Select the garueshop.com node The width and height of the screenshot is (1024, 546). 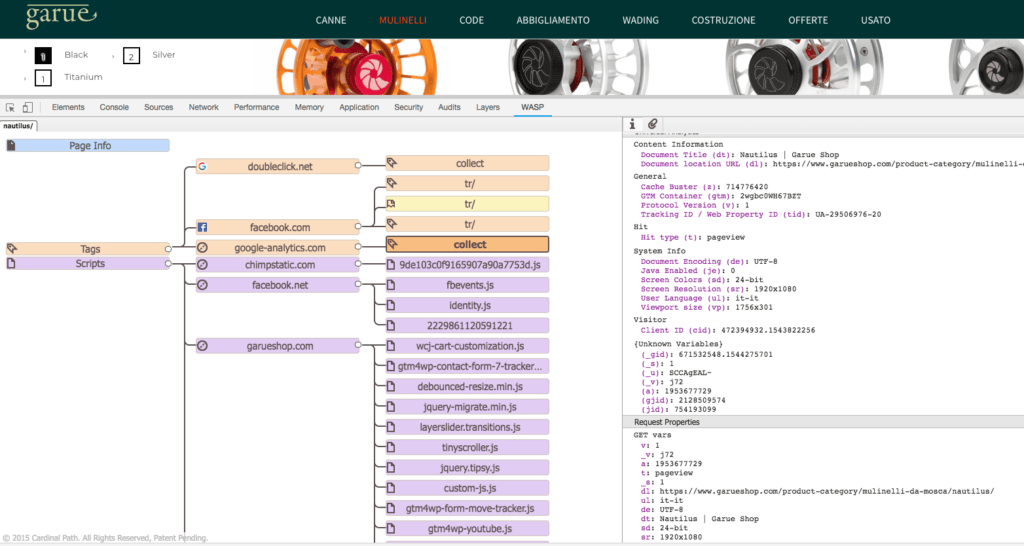coord(278,345)
